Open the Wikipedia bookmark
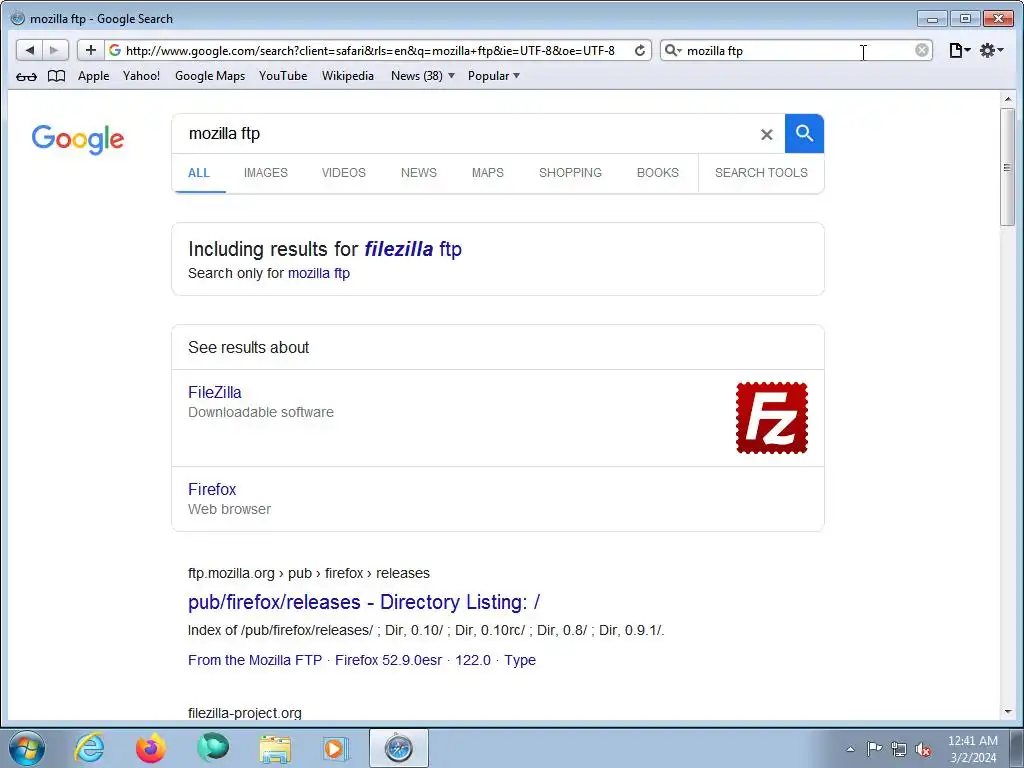The image size is (1024, 768). pyautogui.click(x=347, y=76)
